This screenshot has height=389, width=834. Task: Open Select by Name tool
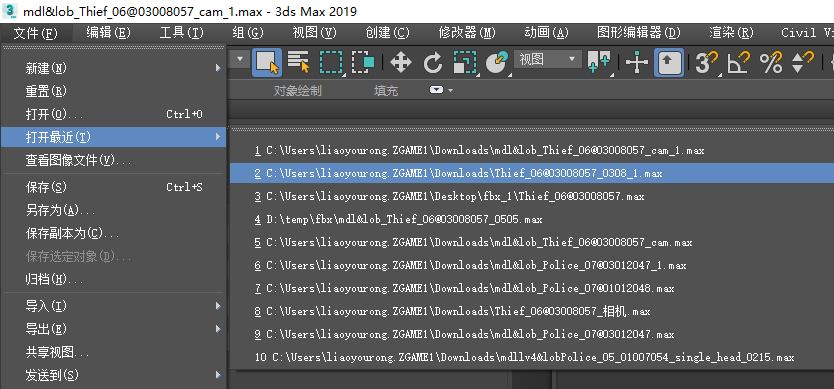click(298, 62)
